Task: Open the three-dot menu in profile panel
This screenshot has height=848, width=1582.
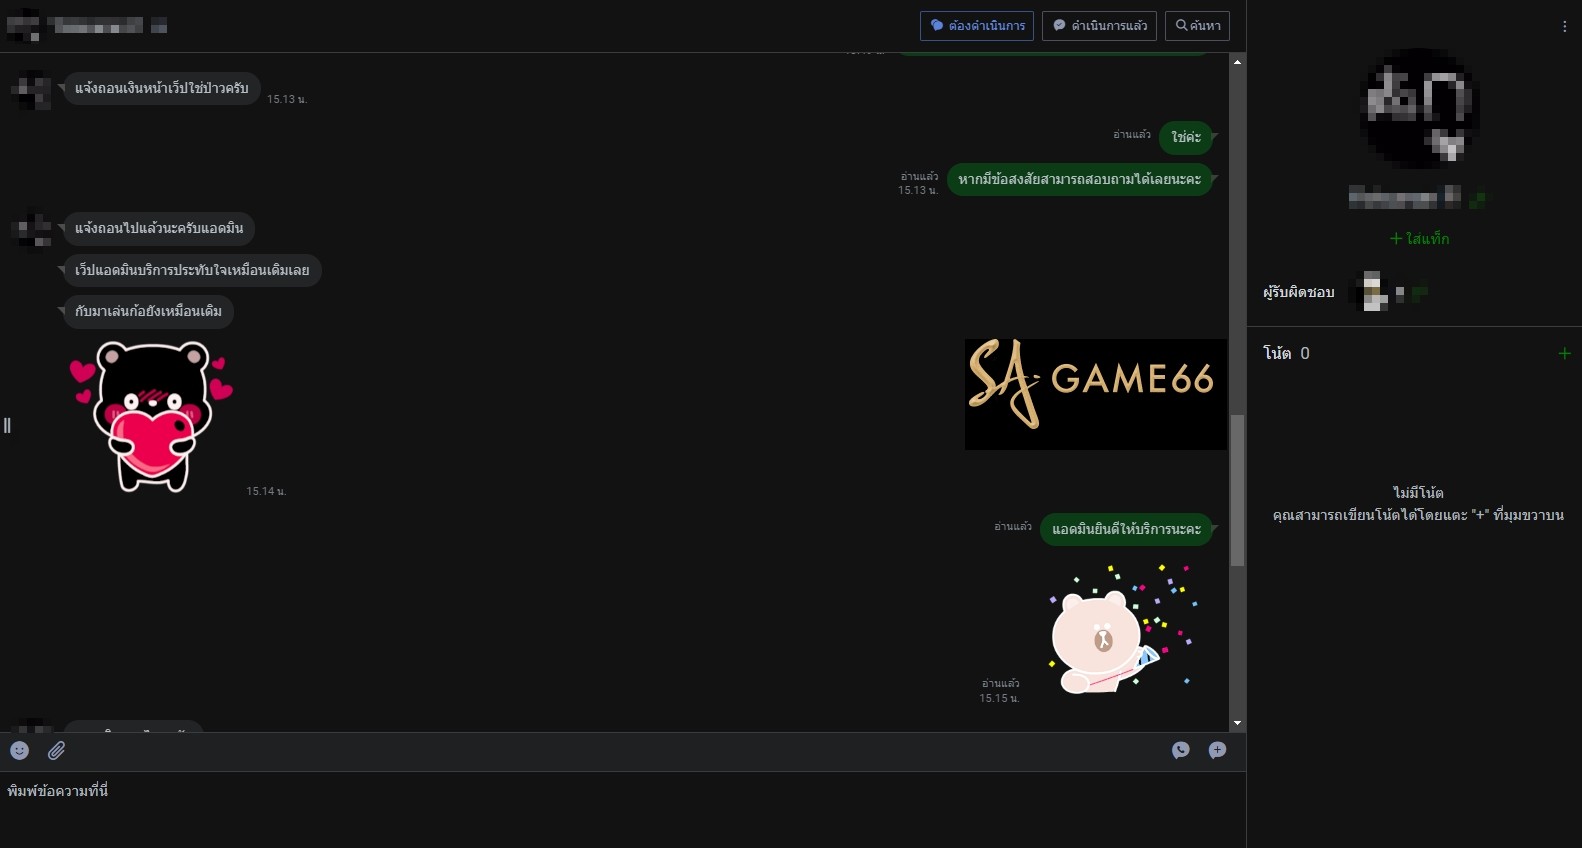Action: [1565, 27]
